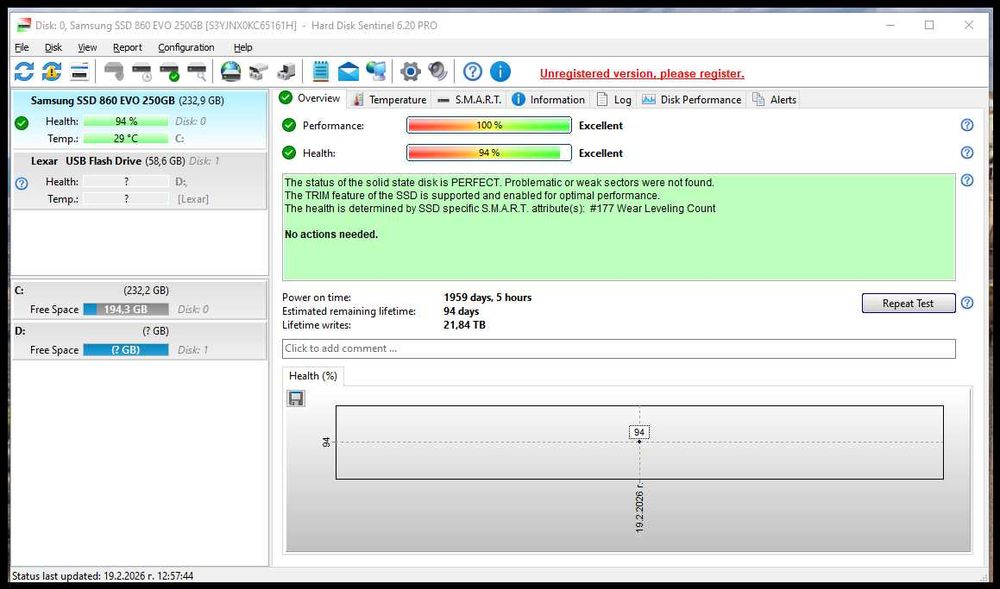
Task: Click the Samsung Health 94 % bar in sidebar
Action: click(x=126, y=121)
